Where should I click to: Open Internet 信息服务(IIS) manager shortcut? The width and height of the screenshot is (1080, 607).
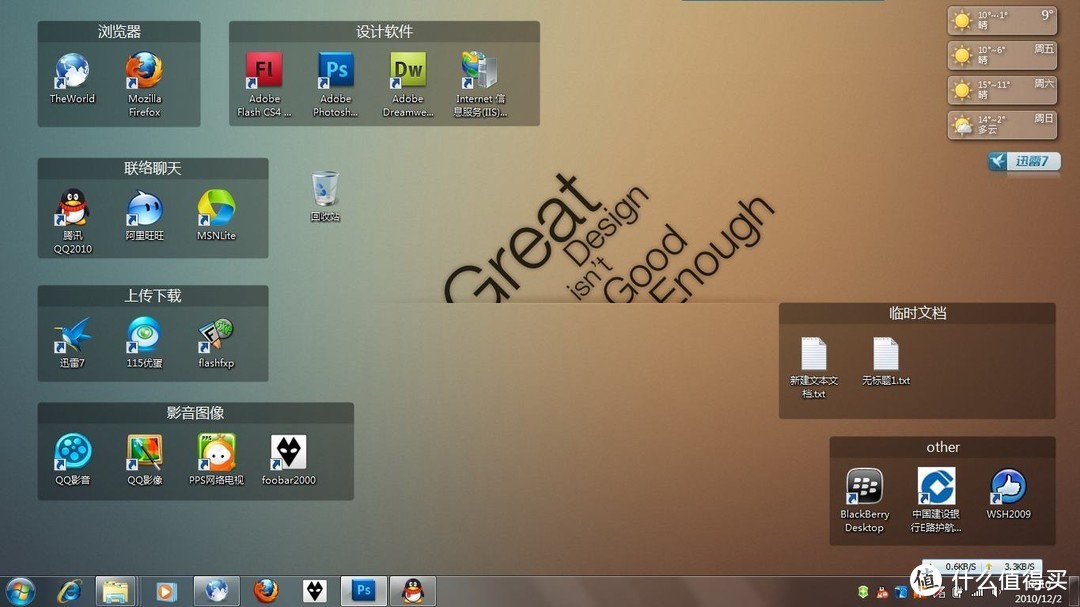[480, 84]
